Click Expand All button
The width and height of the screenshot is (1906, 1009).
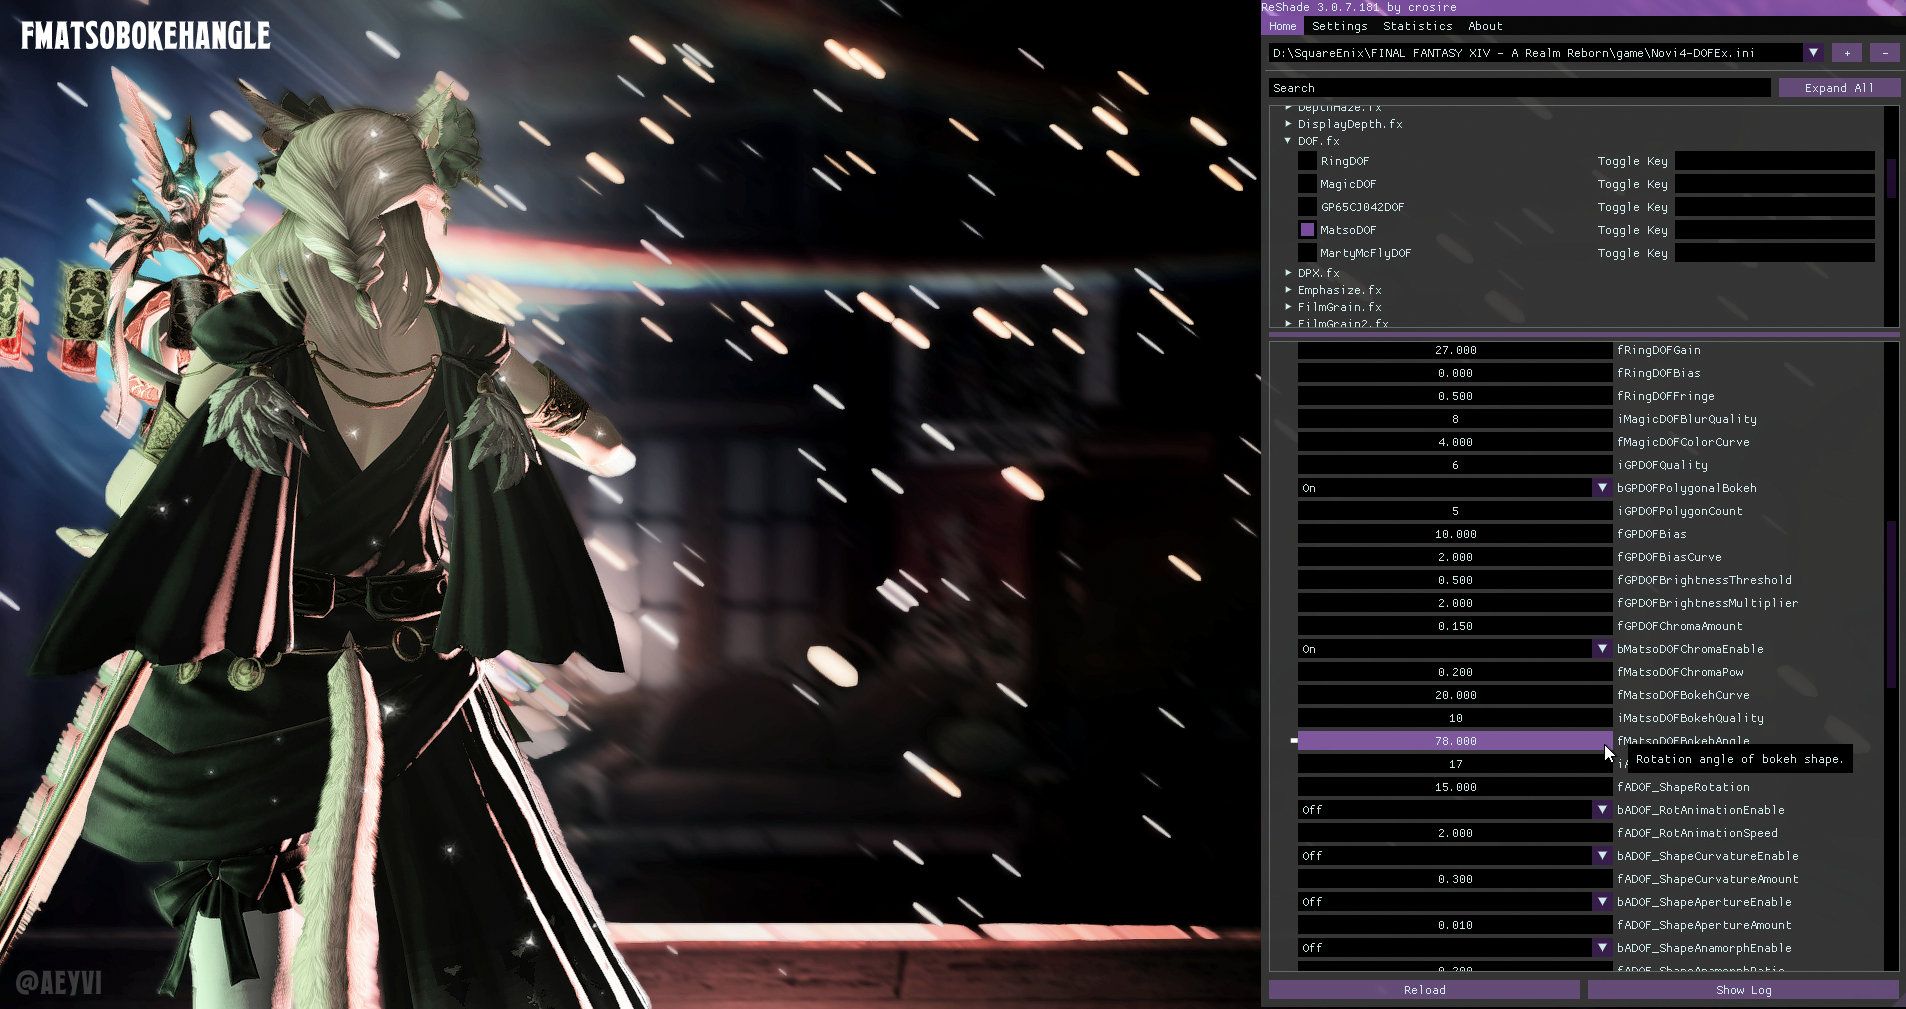coord(1839,88)
